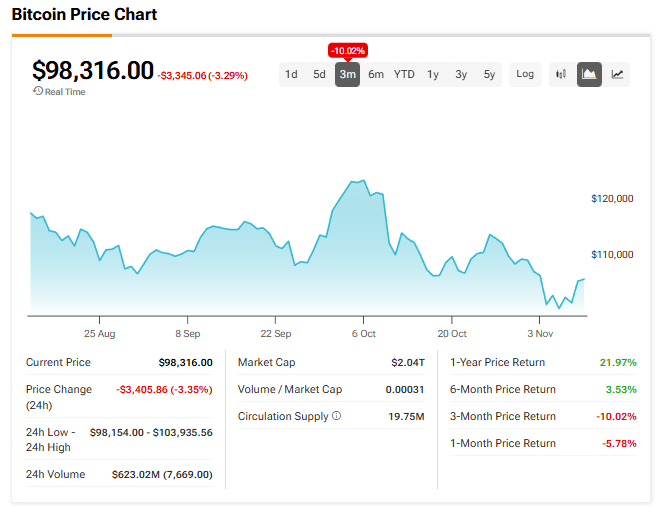Click the $98,316.00 headline price
662x516 pixels.
pos(93,70)
